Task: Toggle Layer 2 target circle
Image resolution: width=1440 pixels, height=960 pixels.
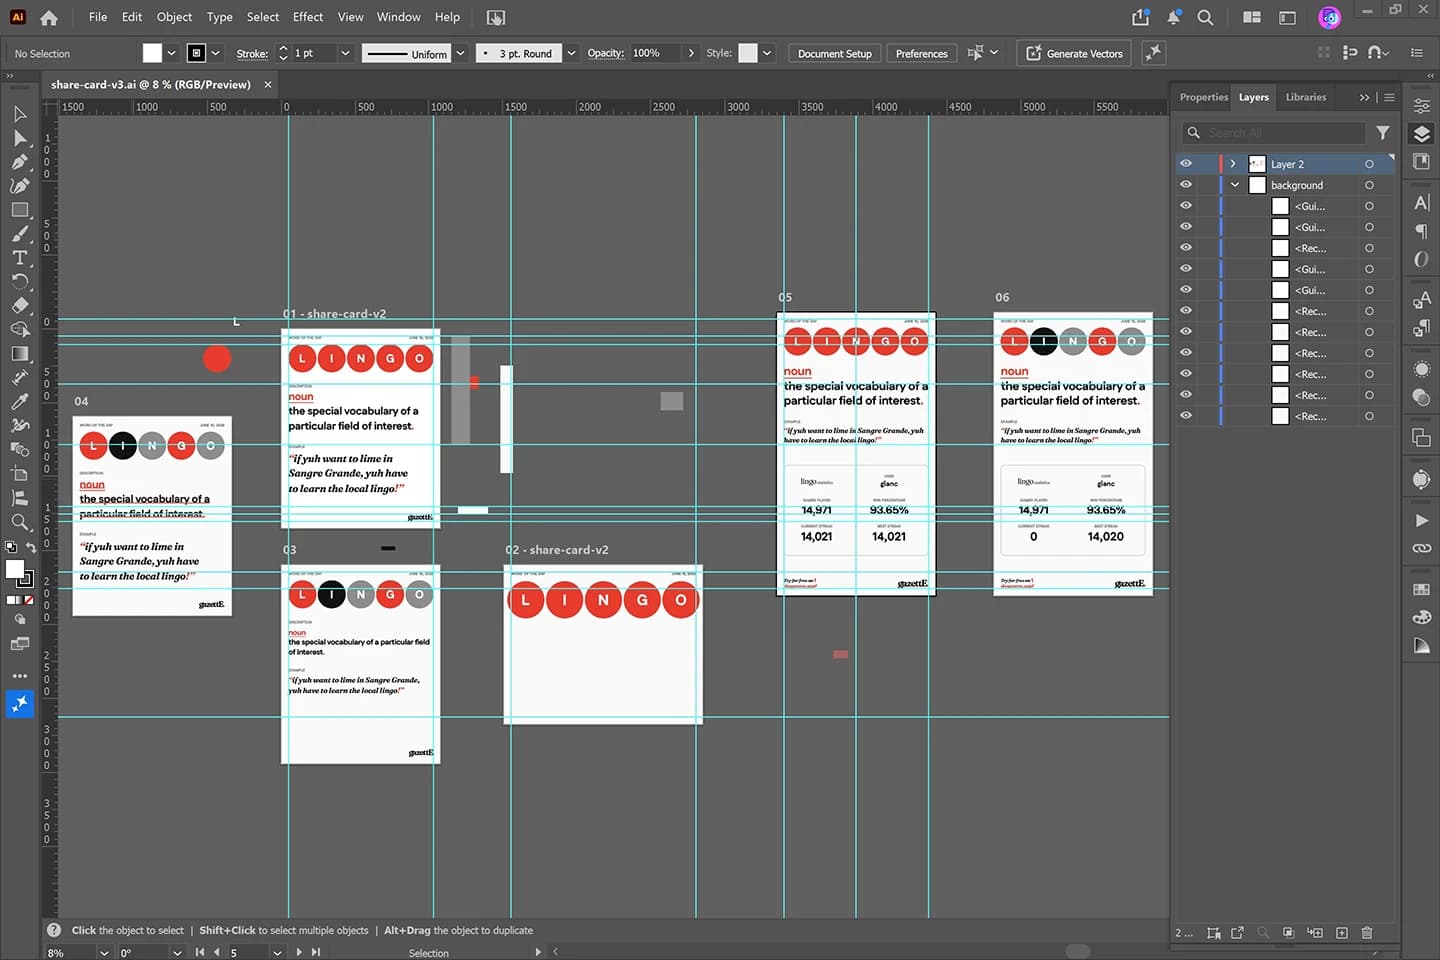Action: point(1369,164)
